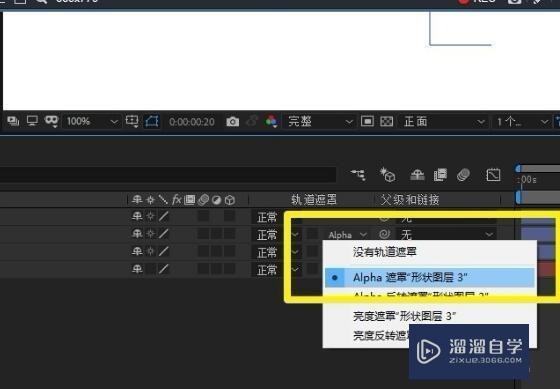This screenshot has width=560, height=389.
Task: Open the 100% magnification dropdown
Action: tap(91, 121)
